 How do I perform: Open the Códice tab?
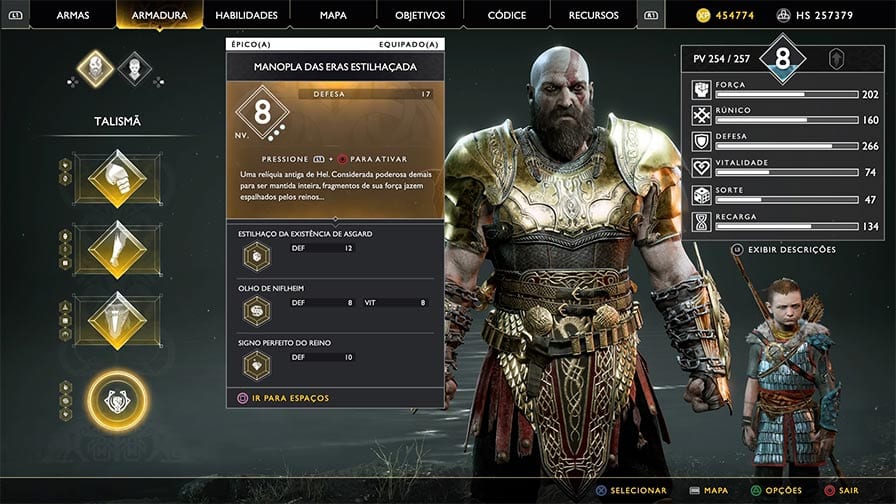(x=507, y=15)
